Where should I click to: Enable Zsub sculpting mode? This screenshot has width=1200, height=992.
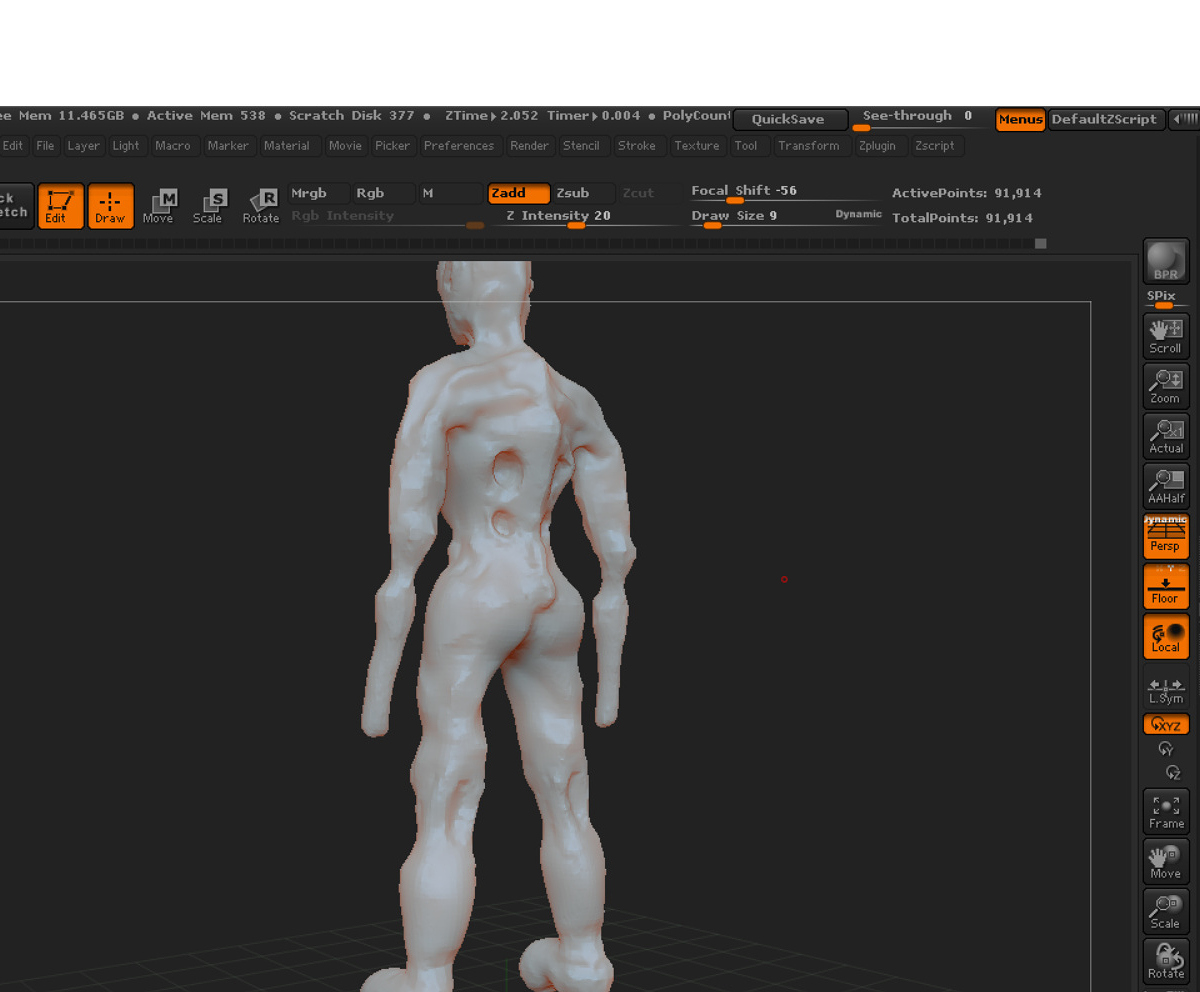click(x=583, y=193)
